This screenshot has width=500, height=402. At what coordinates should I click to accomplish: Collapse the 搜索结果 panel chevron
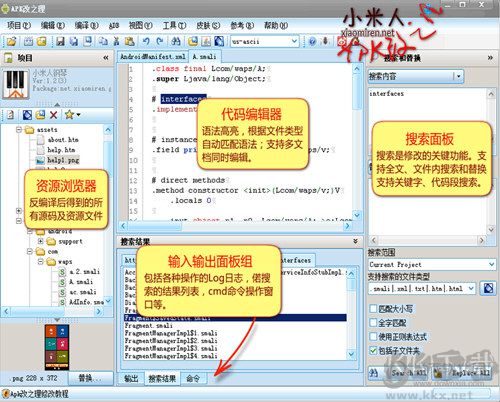click(x=356, y=241)
